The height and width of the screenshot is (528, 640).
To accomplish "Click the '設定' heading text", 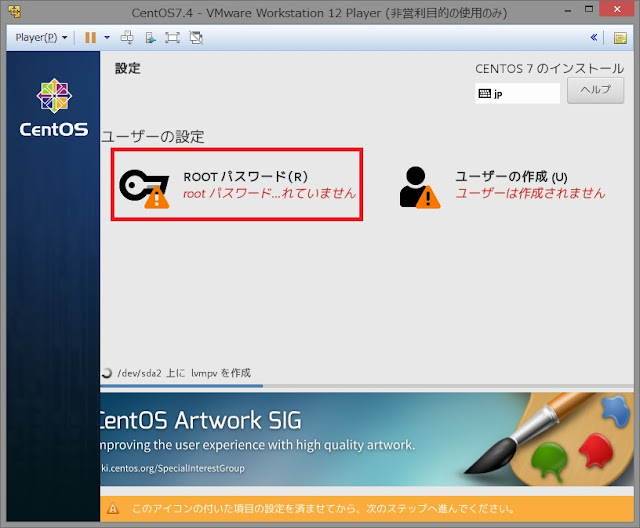I will tap(128, 68).
